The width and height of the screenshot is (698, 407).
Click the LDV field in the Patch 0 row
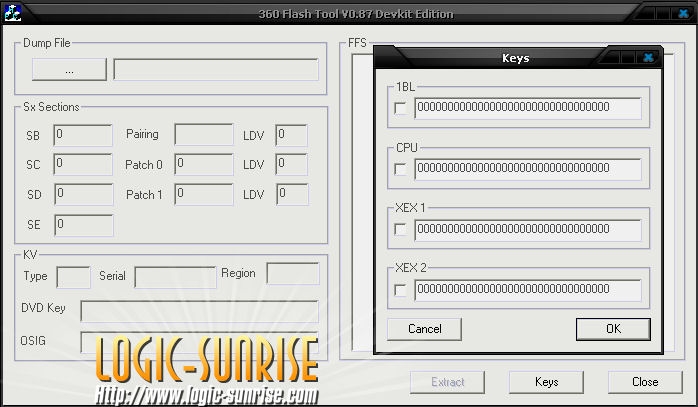click(291, 165)
